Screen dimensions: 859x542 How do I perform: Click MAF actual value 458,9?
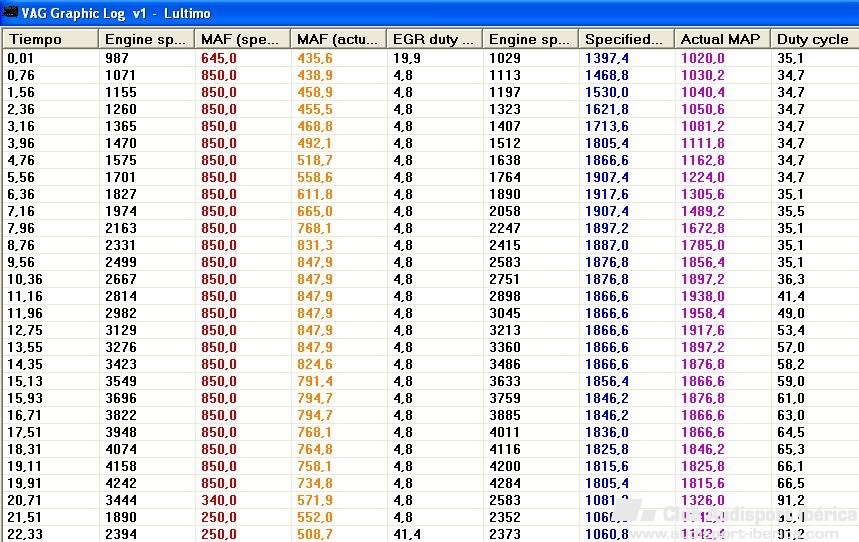tap(315, 92)
